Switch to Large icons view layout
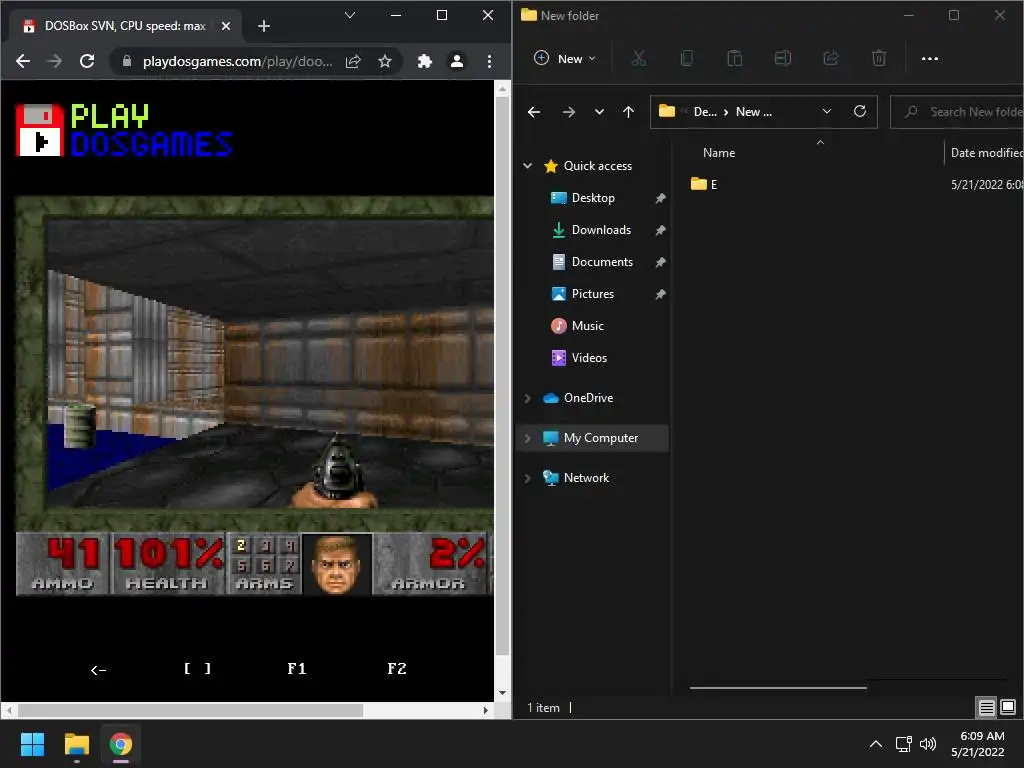The height and width of the screenshot is (768, 1024). (x=1008, y=707)
